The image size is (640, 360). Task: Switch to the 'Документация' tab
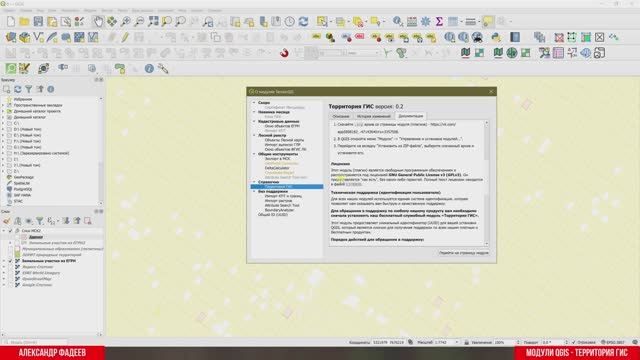tap(411, 116)
